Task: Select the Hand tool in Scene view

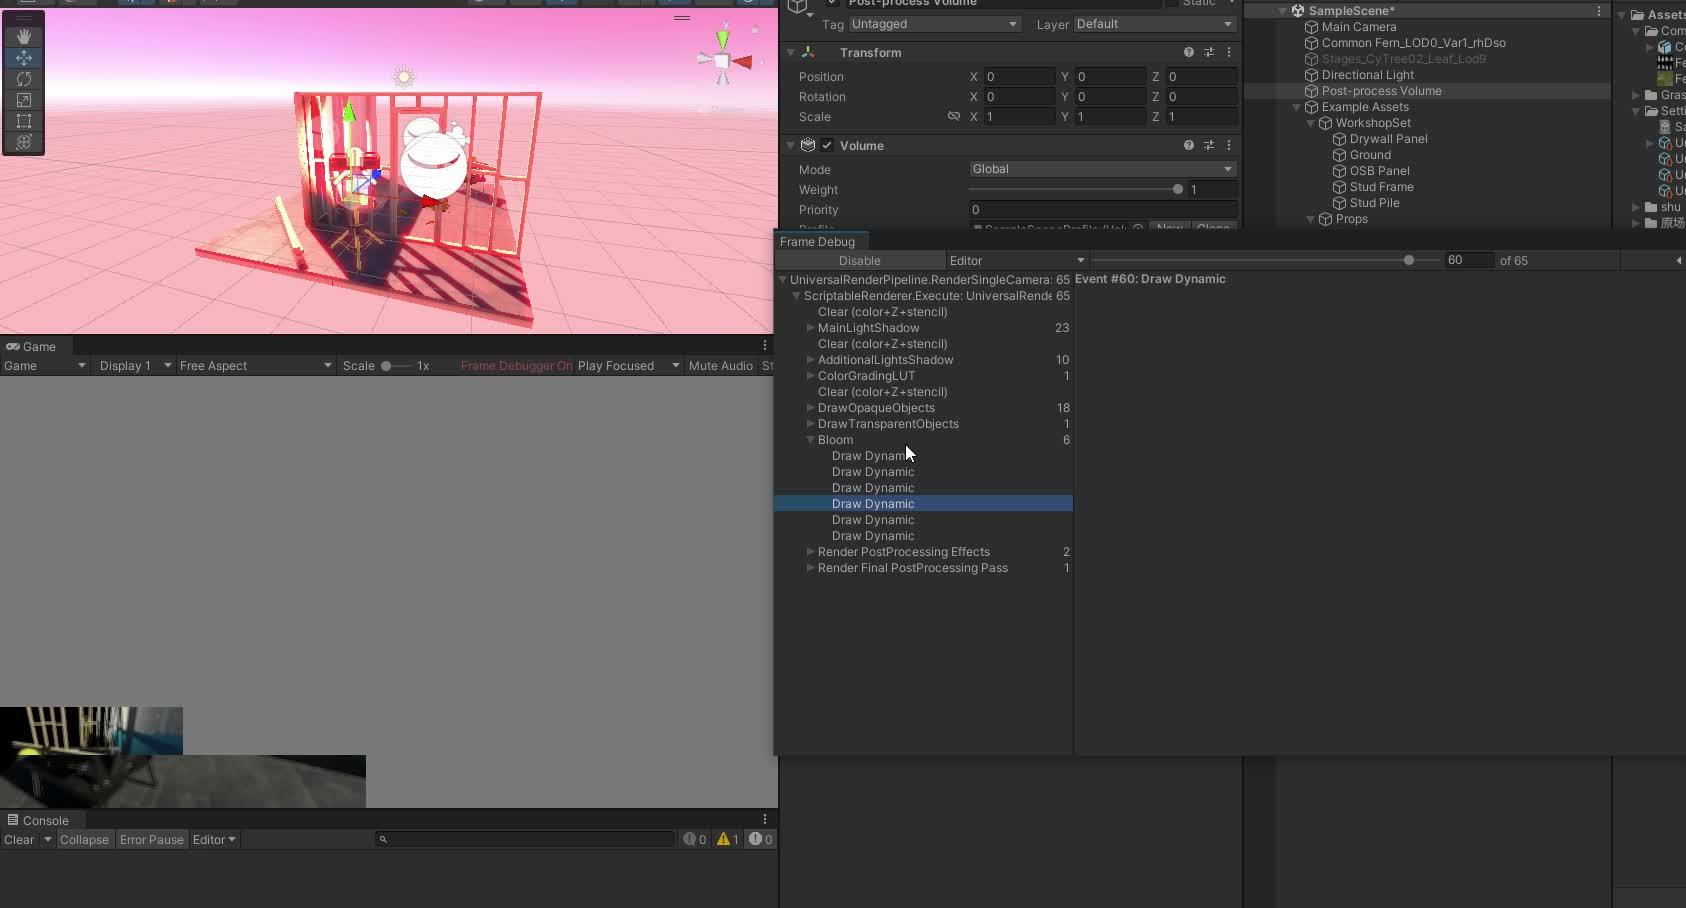Action: 24,36
